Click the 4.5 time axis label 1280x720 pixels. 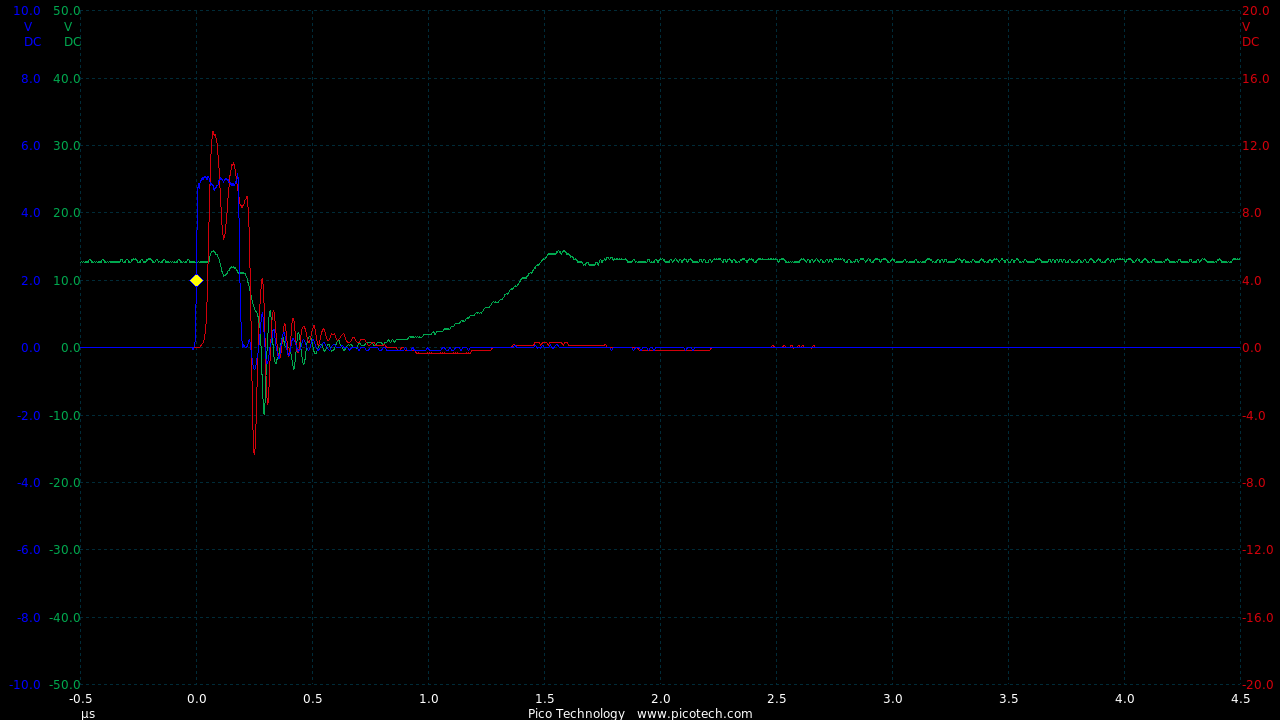1240,698
